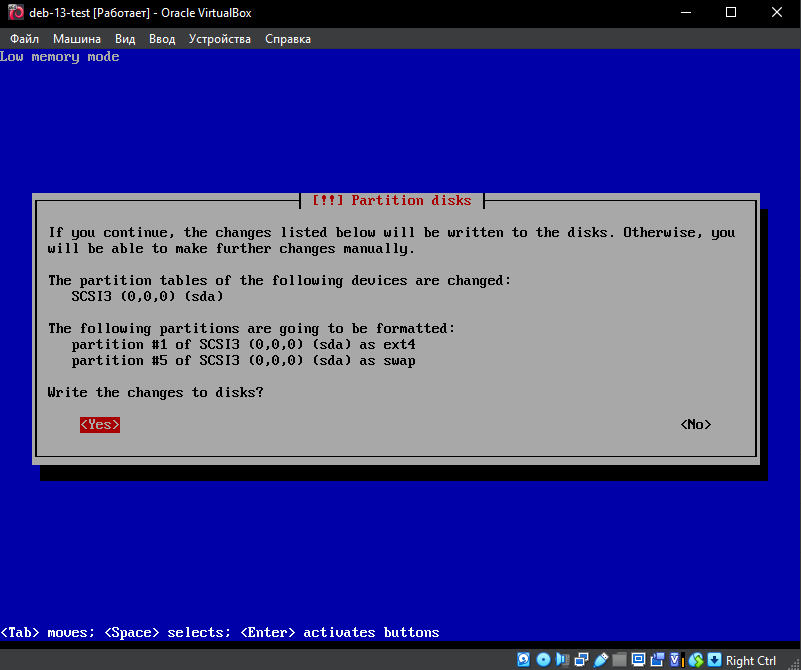Open the network adapter status icon

click(x=581, y=660)
